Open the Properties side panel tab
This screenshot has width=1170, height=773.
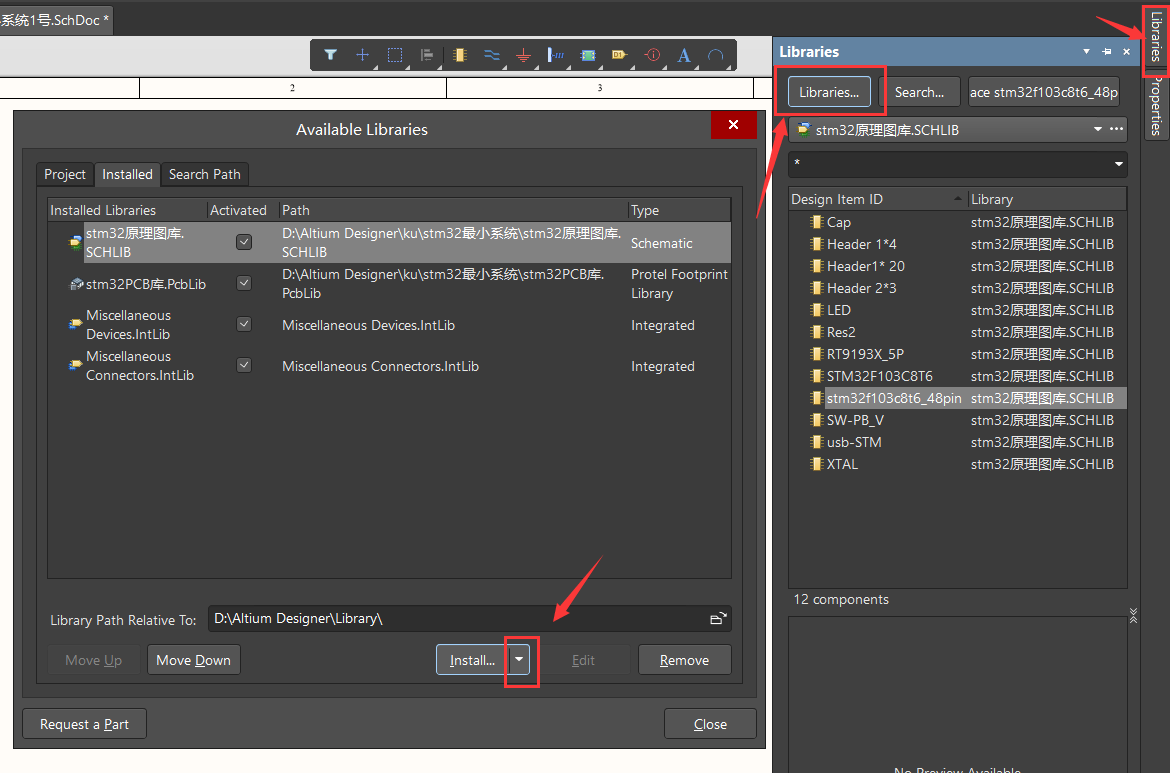1156,106
